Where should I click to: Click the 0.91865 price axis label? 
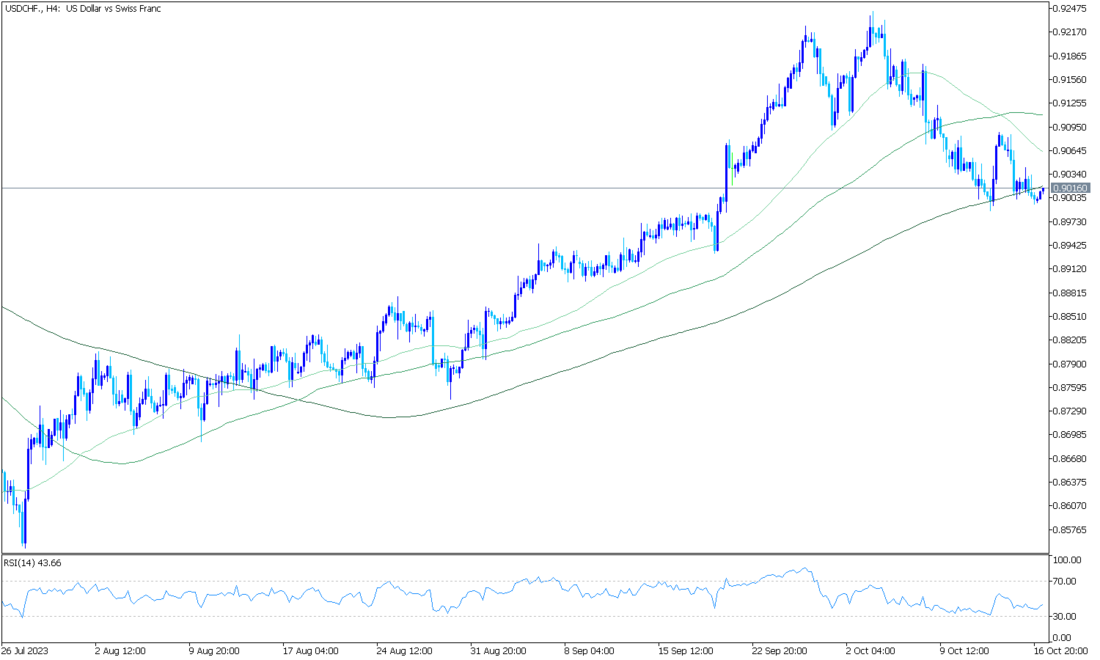[x=1070, y=56]
